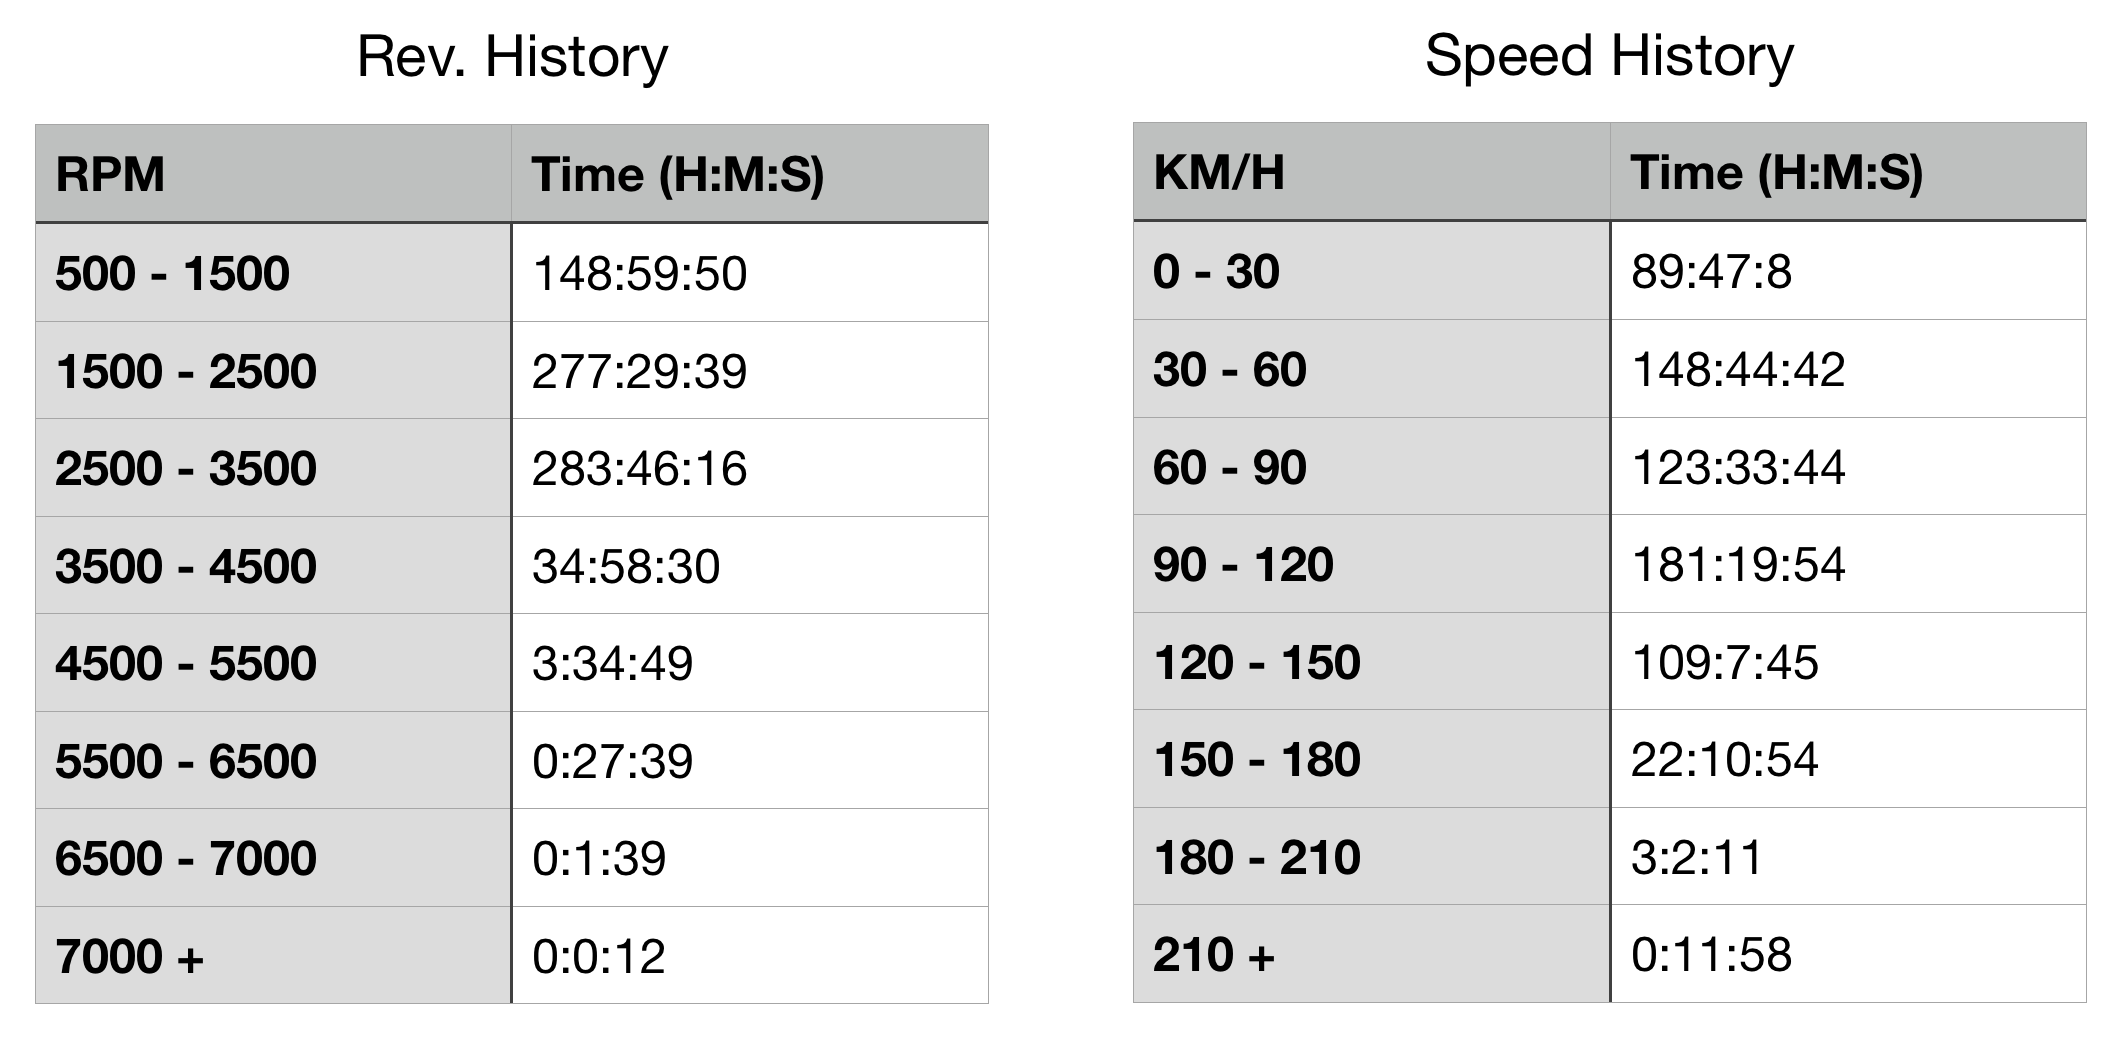Image resolution: width=2124 pixels, height=1039 pixels.
Task: Click the 34:58:30 time cell
Action: 626,566
